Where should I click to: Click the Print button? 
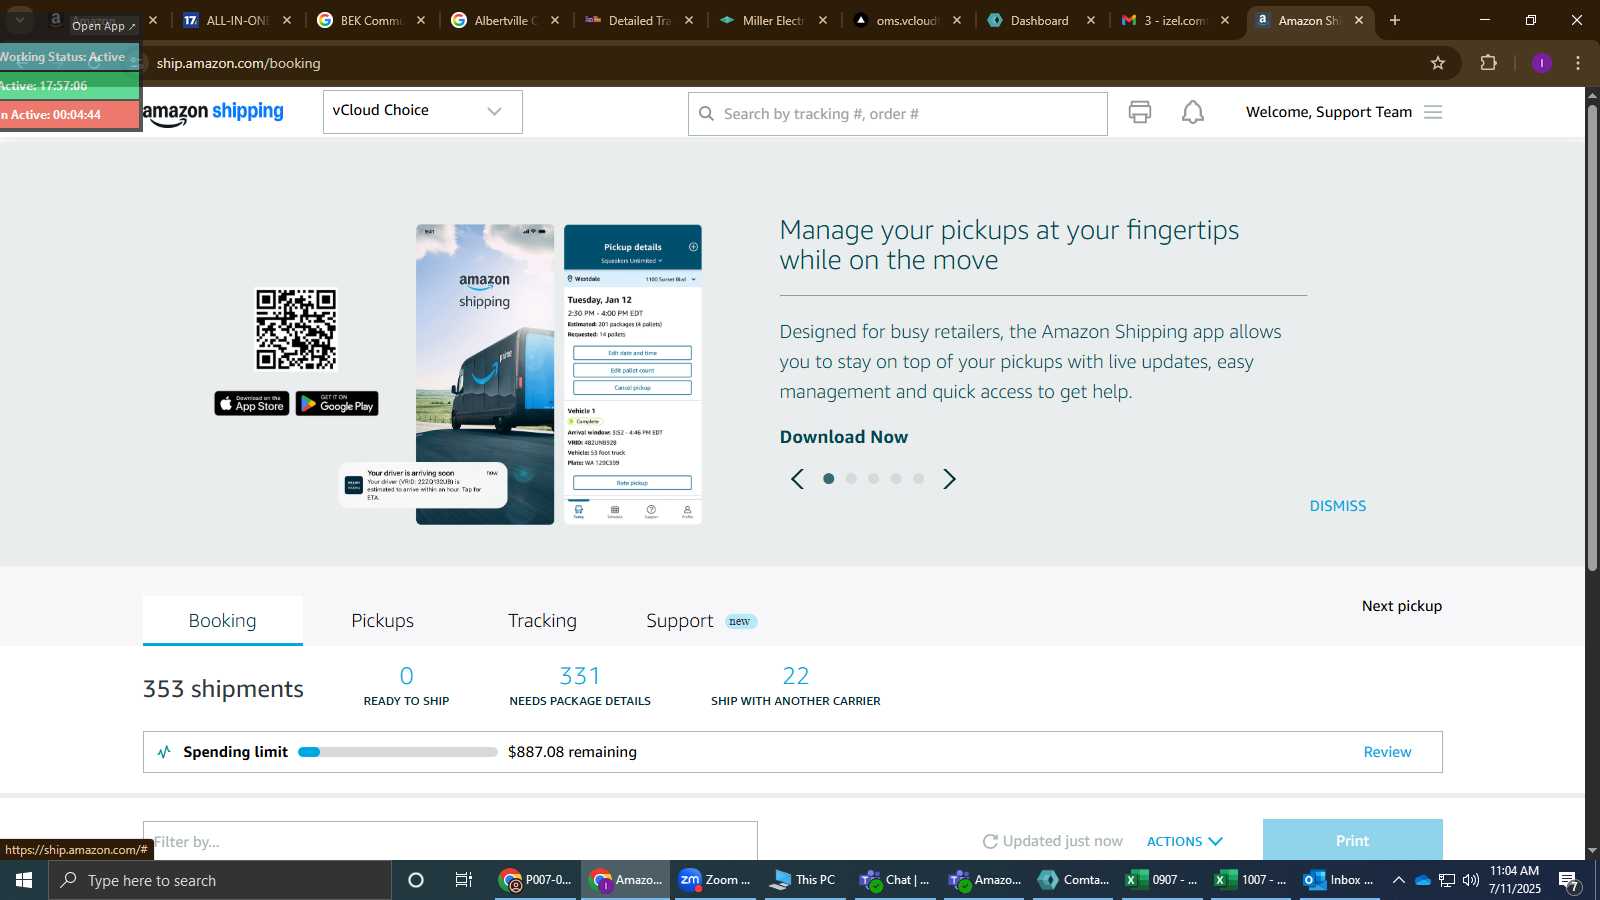click(x=1352, y=840)
